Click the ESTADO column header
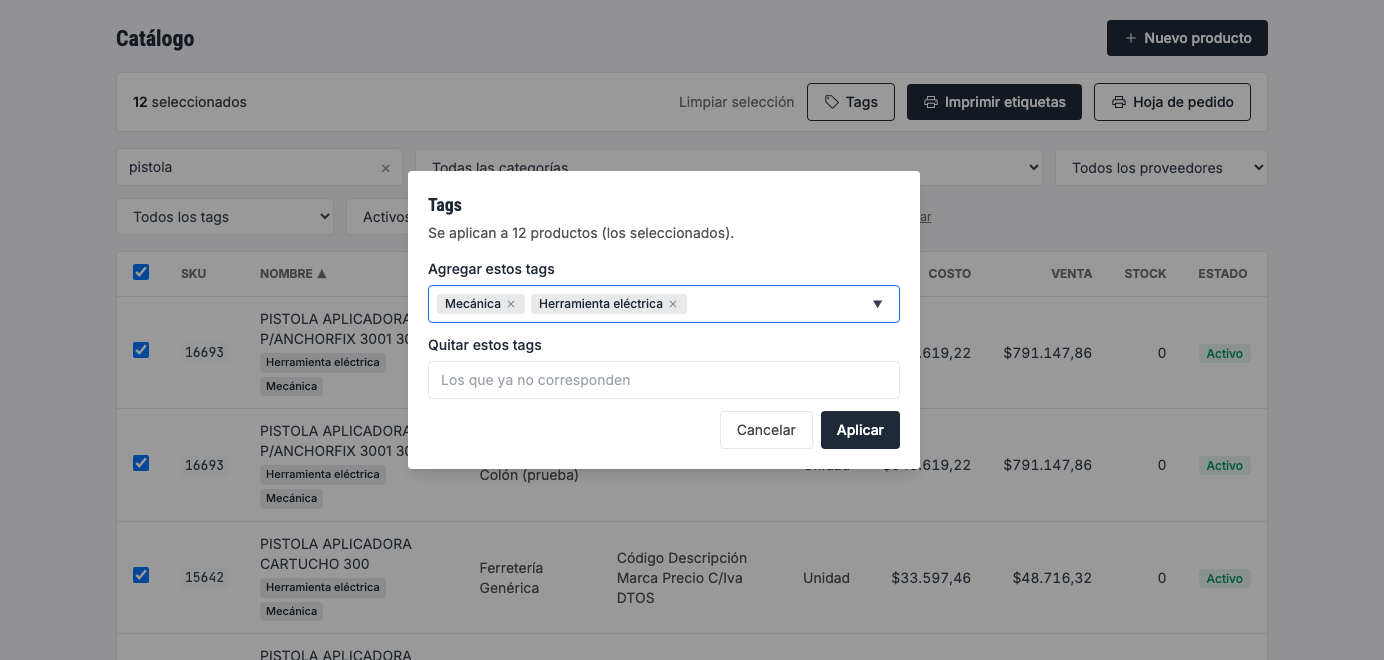The height and width of the screenshot is (660, 1384). [1223, 274]
